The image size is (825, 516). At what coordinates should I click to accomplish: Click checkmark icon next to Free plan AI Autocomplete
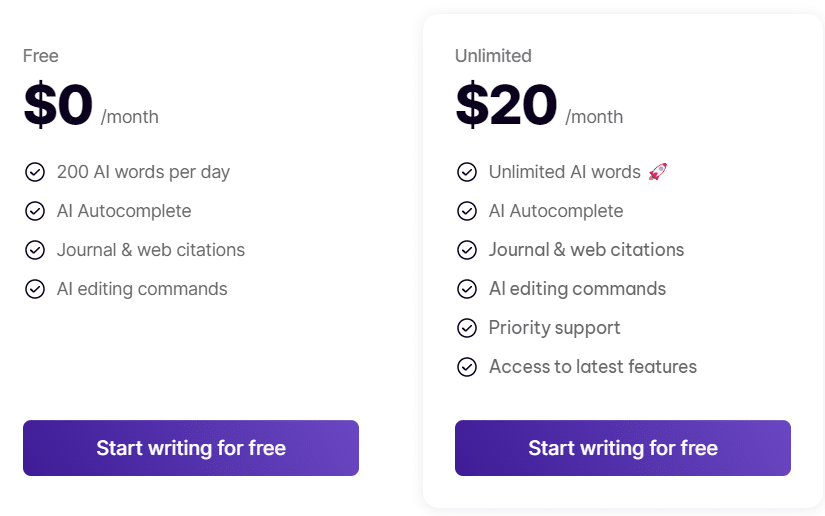pos(35,211)
